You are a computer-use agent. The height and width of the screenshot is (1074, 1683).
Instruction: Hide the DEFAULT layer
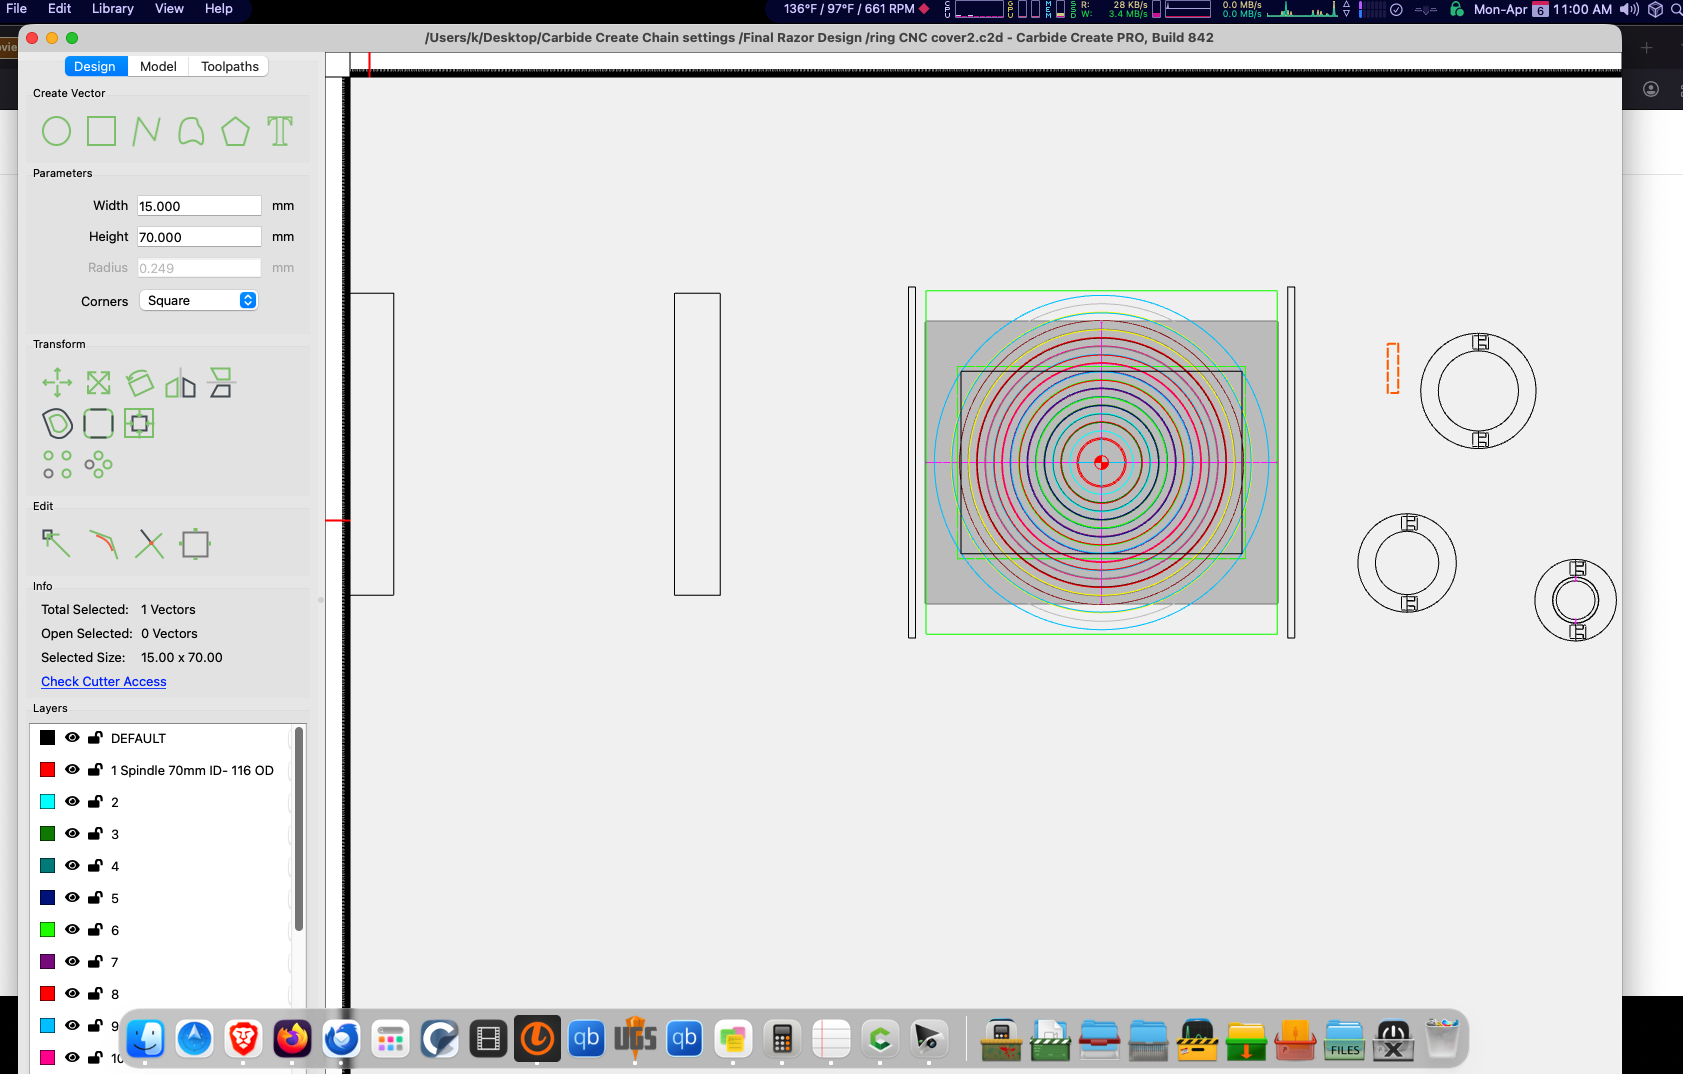point(72,737)
